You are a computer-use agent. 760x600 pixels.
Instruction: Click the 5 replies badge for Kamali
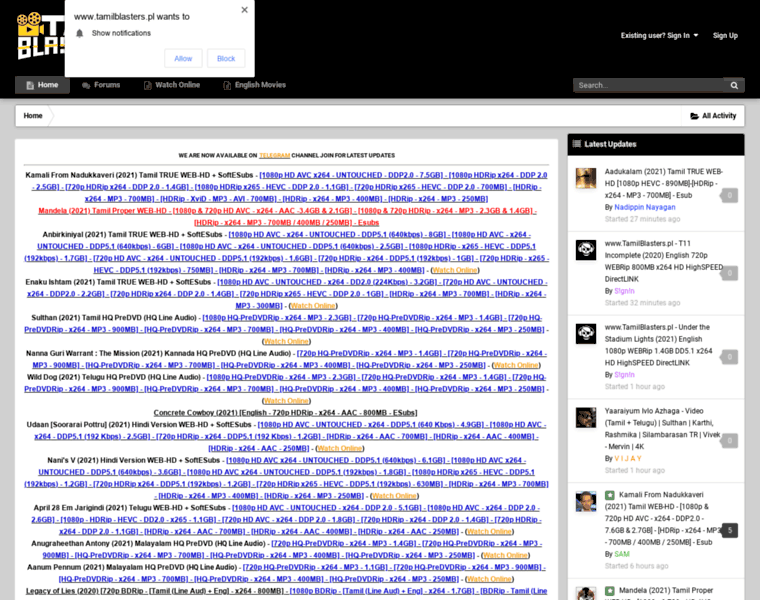pos(730,530)
